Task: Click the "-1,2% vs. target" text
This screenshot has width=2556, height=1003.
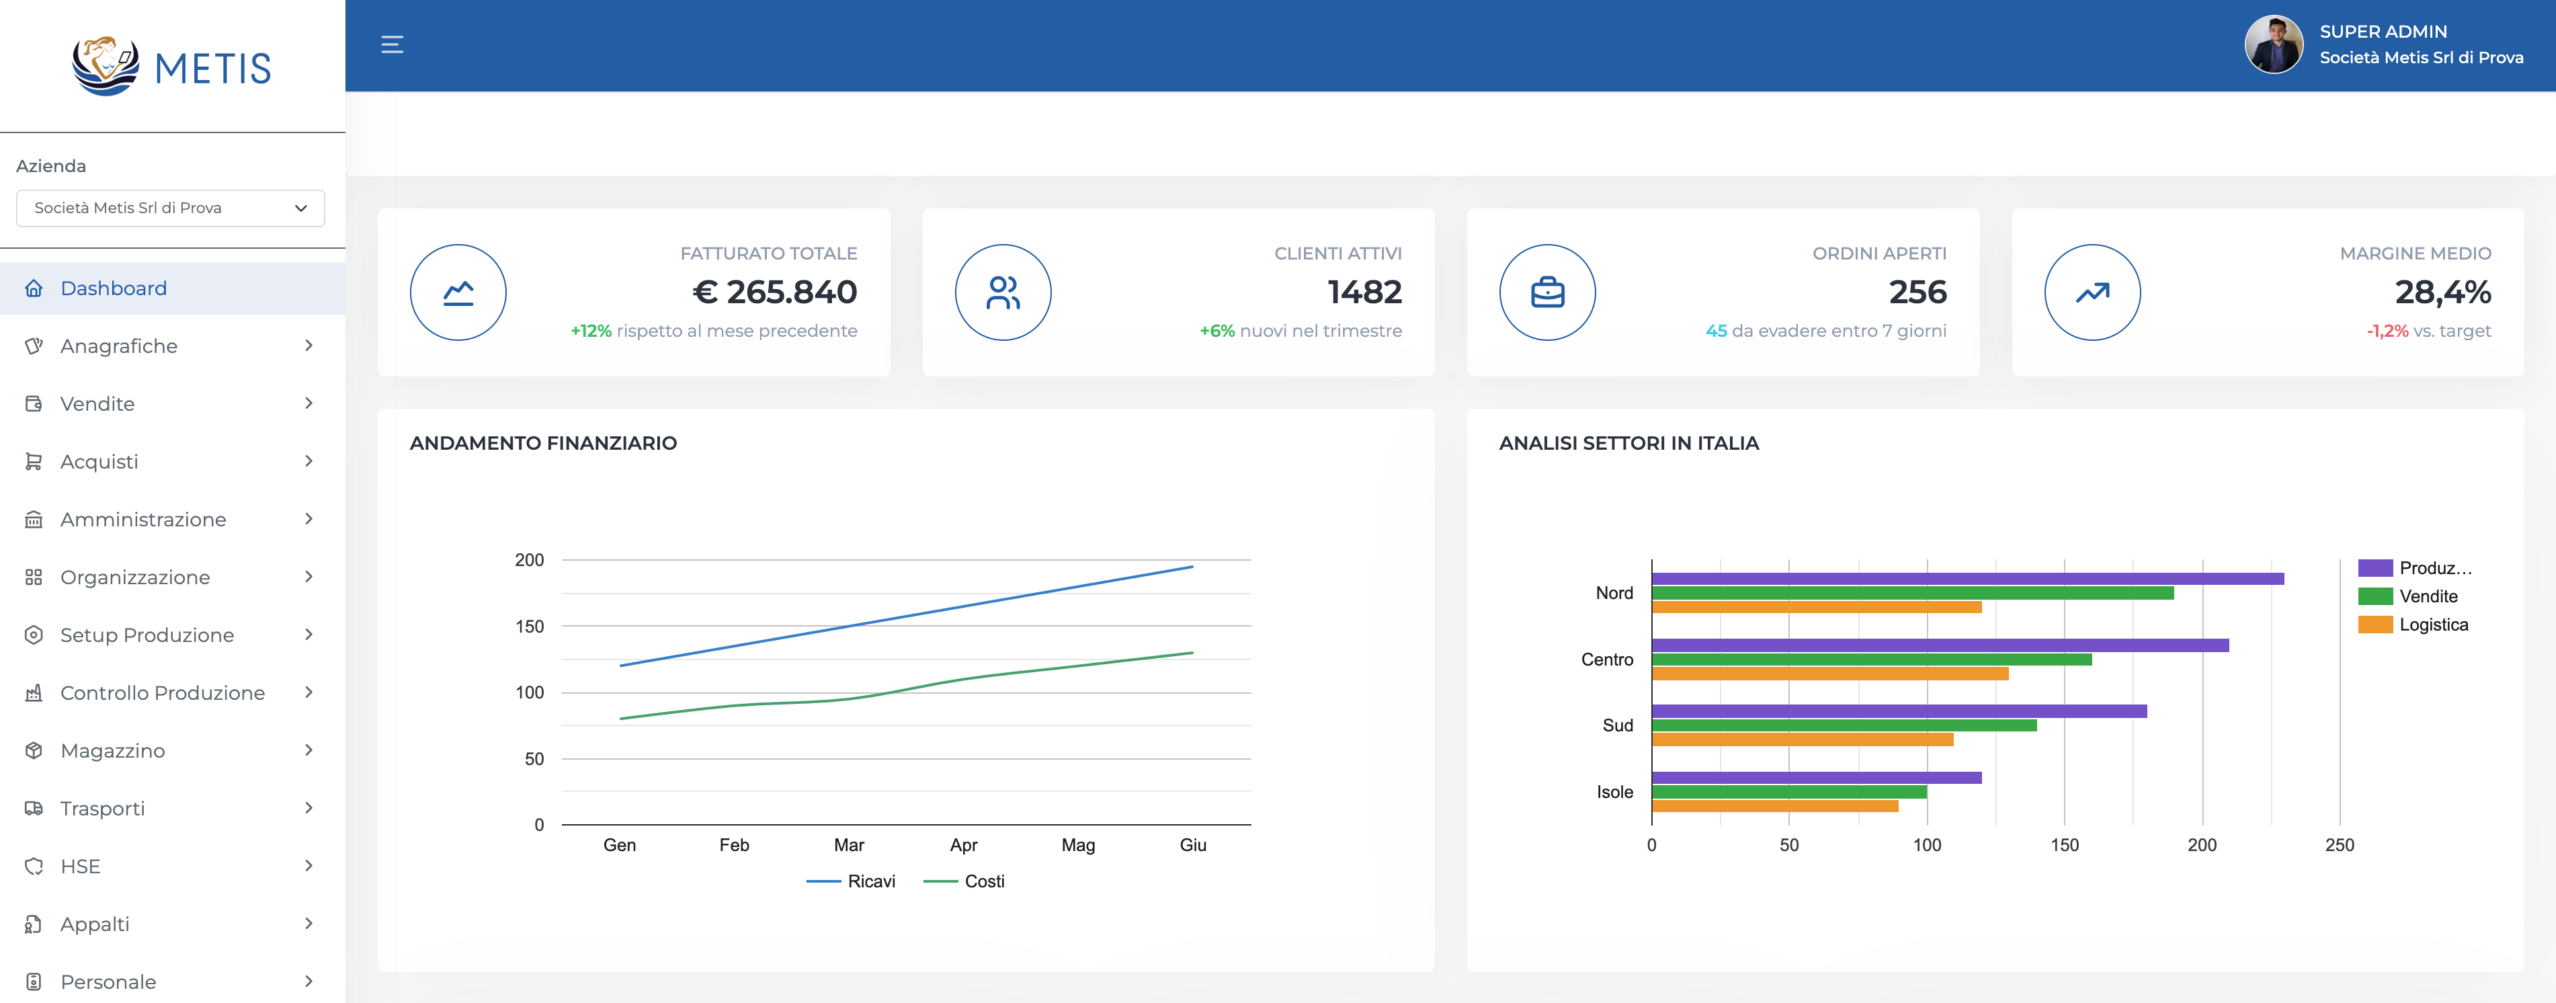Action: click(2428, 331)
